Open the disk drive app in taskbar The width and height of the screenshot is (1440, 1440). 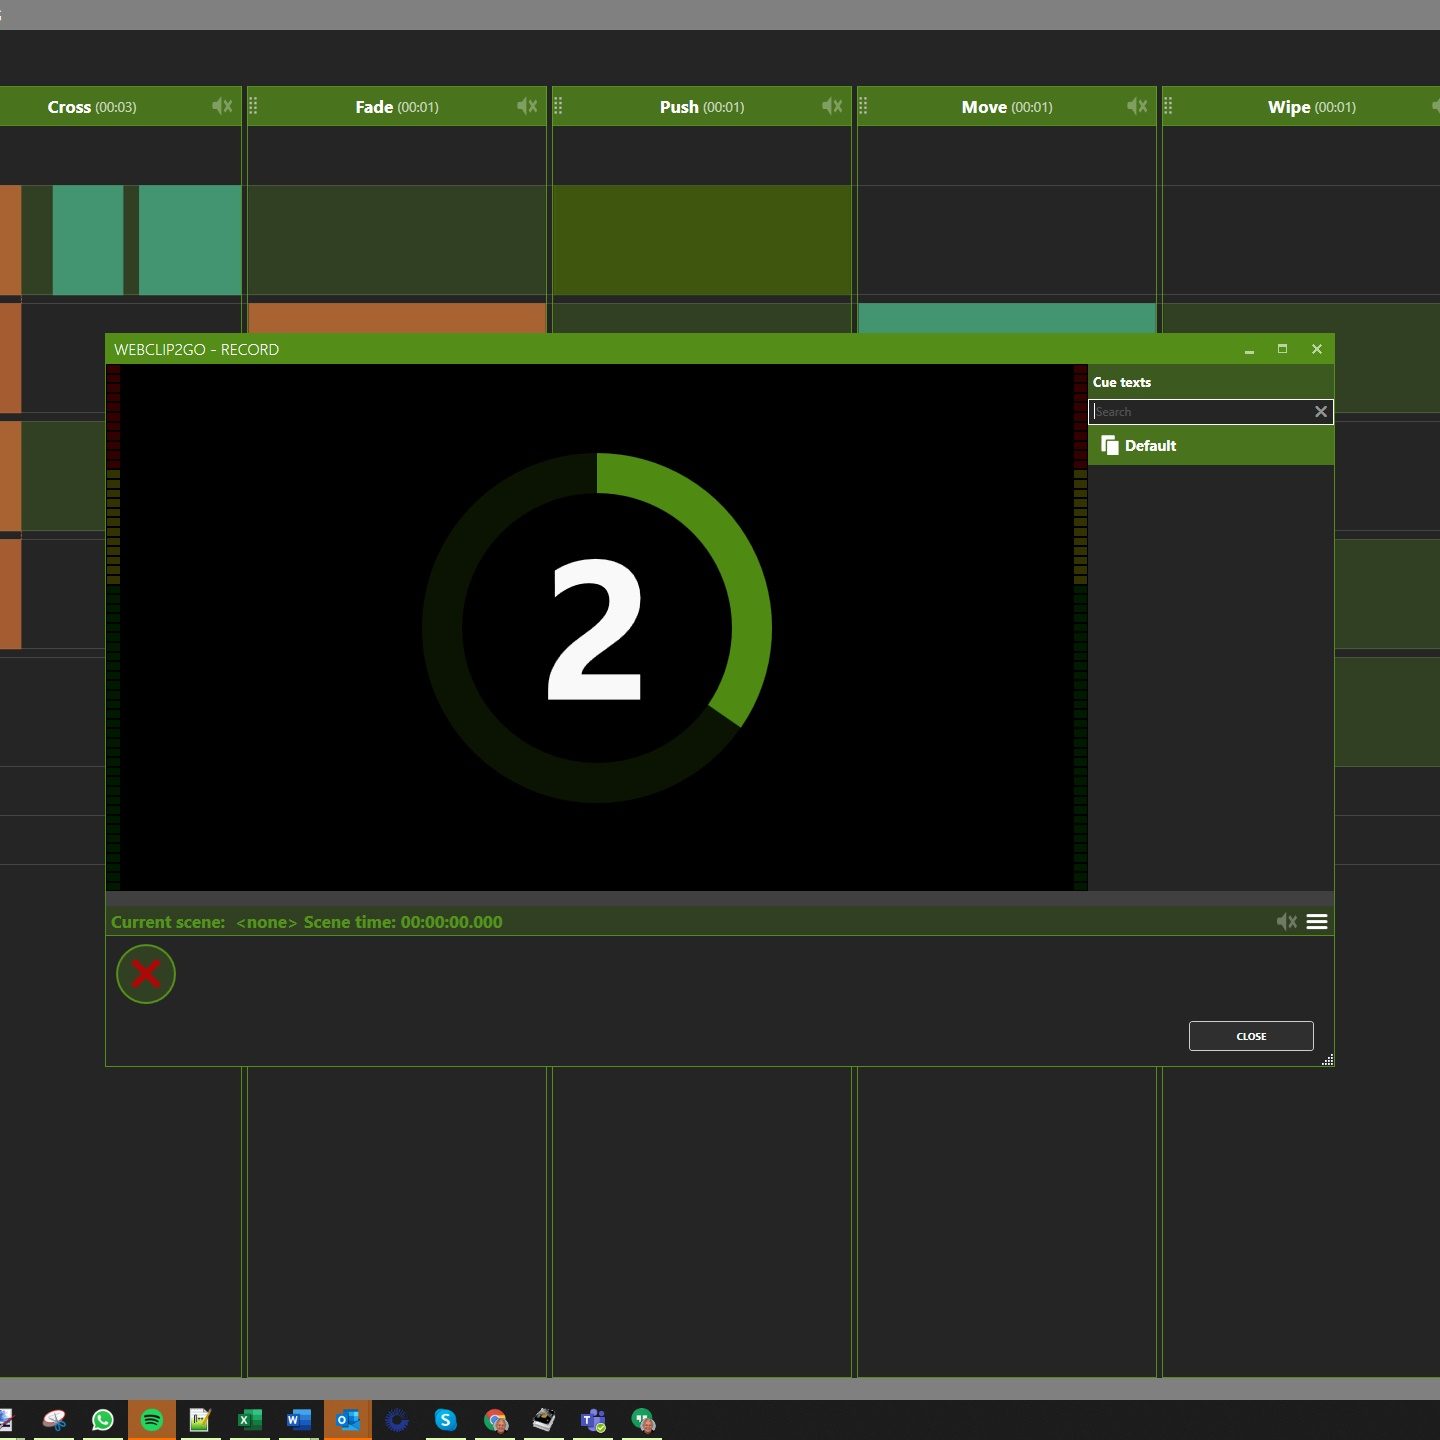[x=544, y=1420]
